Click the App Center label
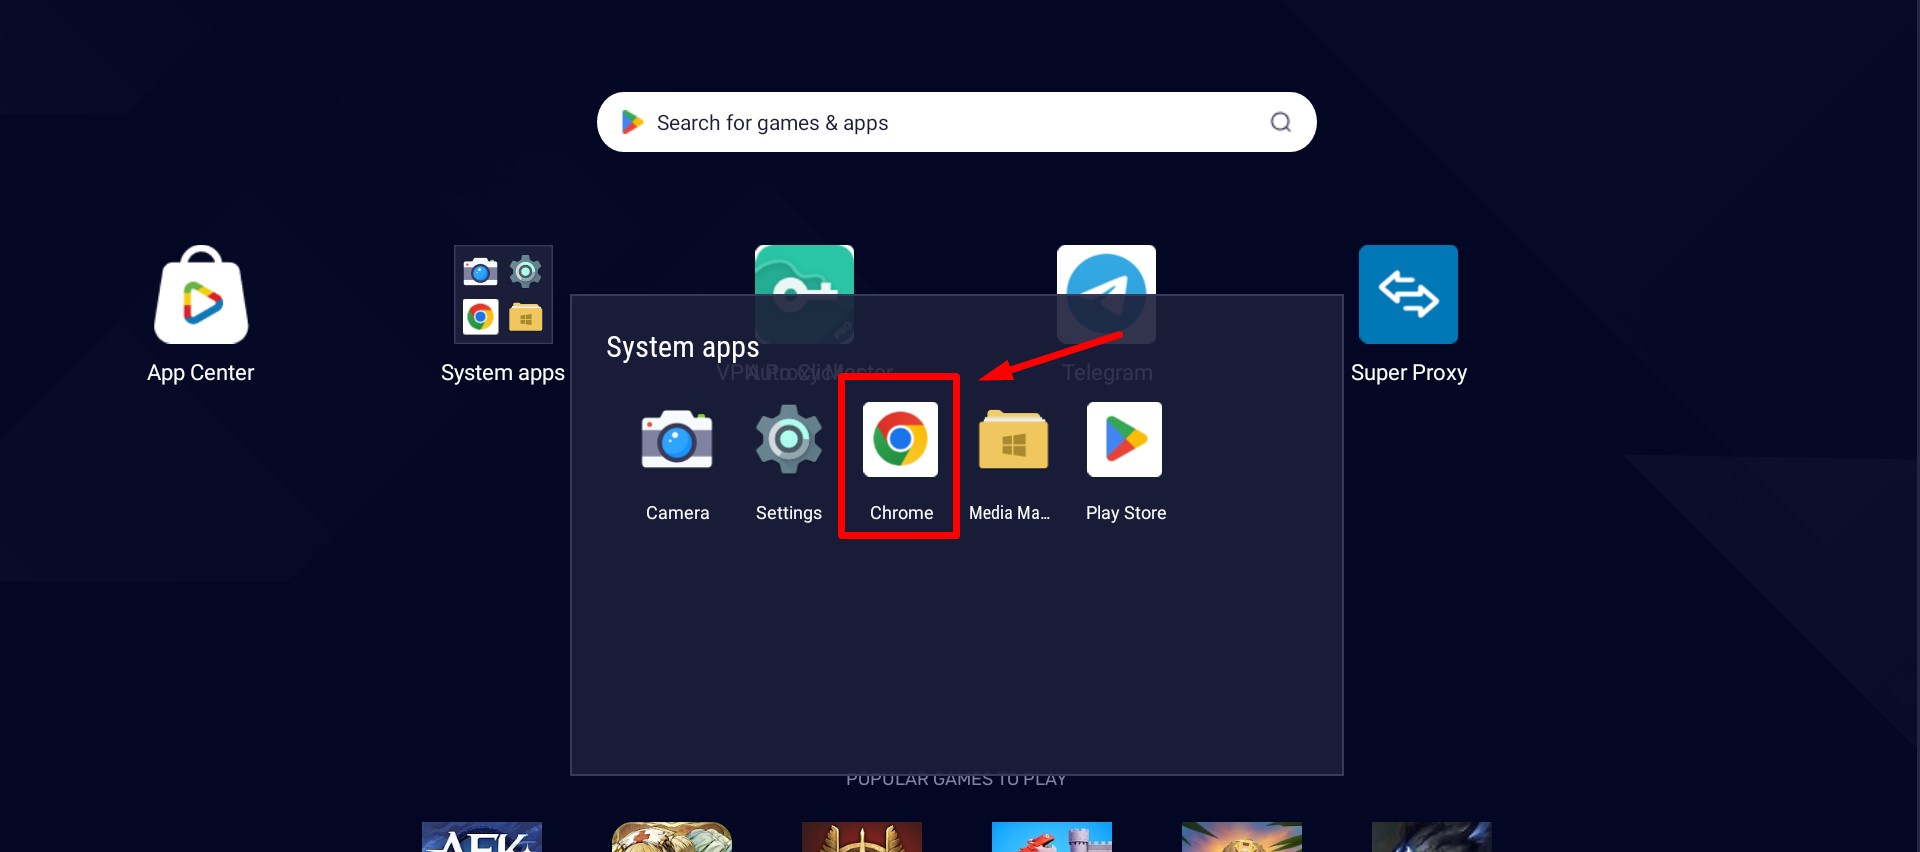1920x852 pixels. coord(201,373)
